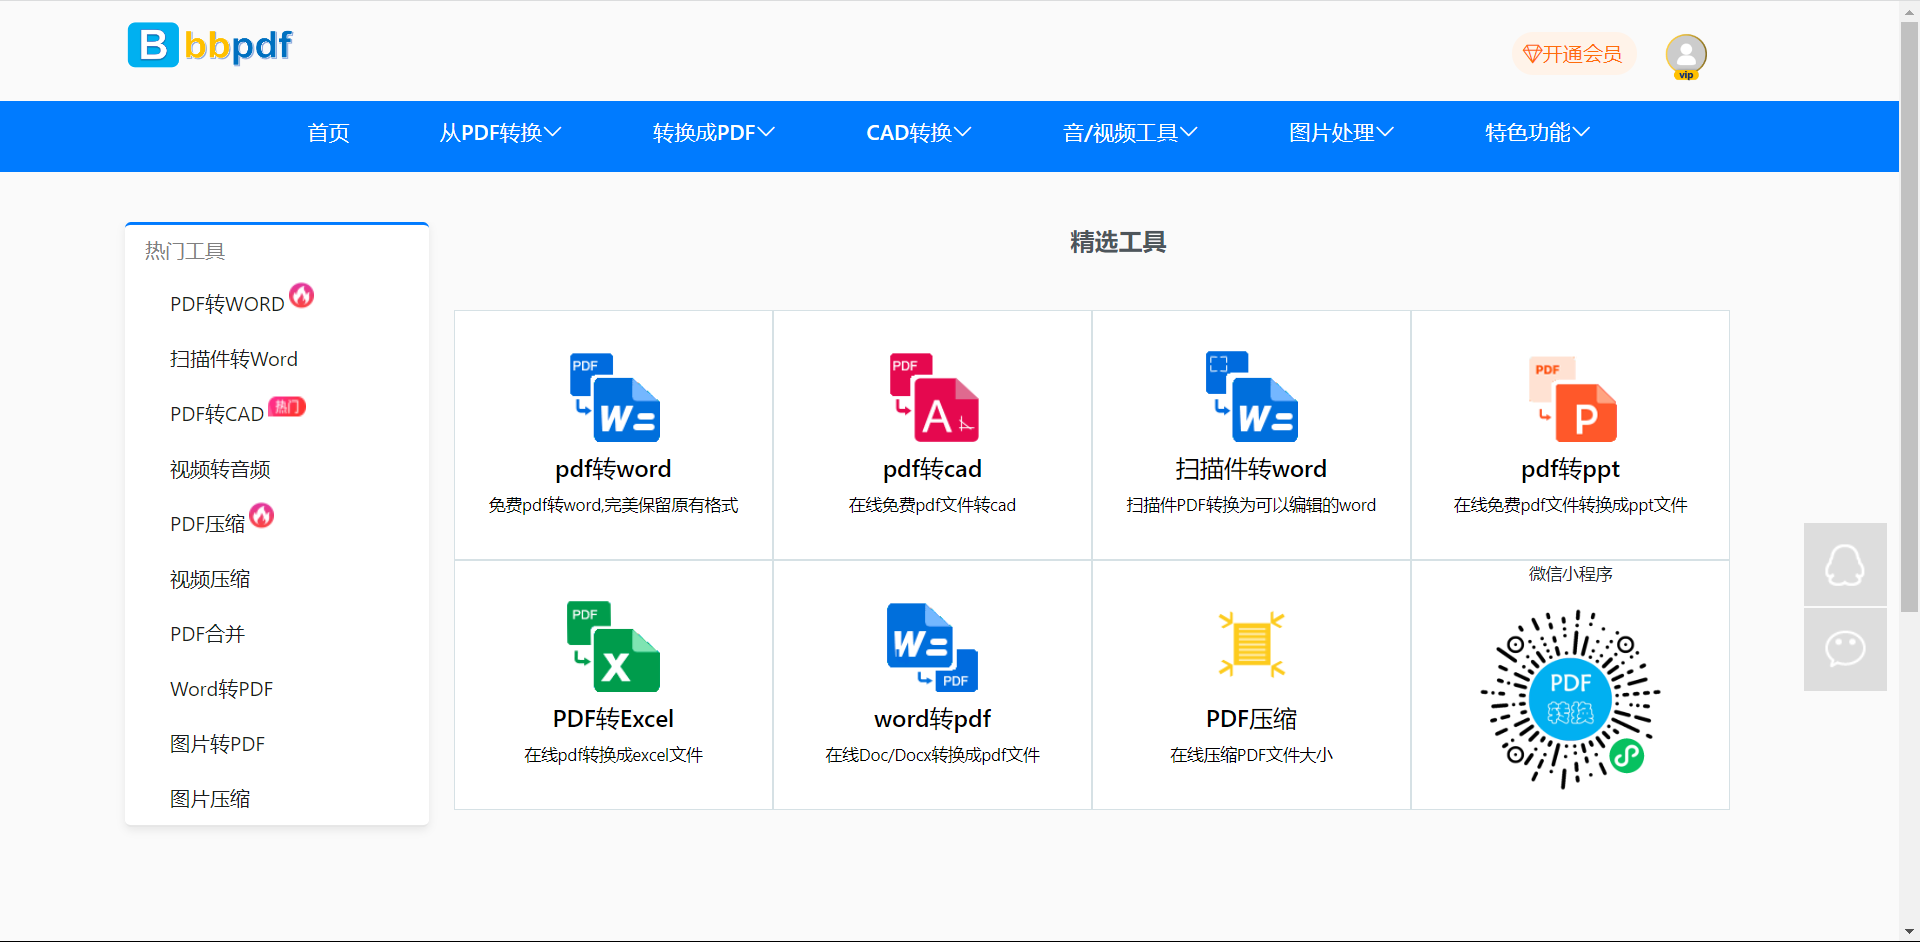Open PDF转CAD in the sidebar

[x=217, y=414]
